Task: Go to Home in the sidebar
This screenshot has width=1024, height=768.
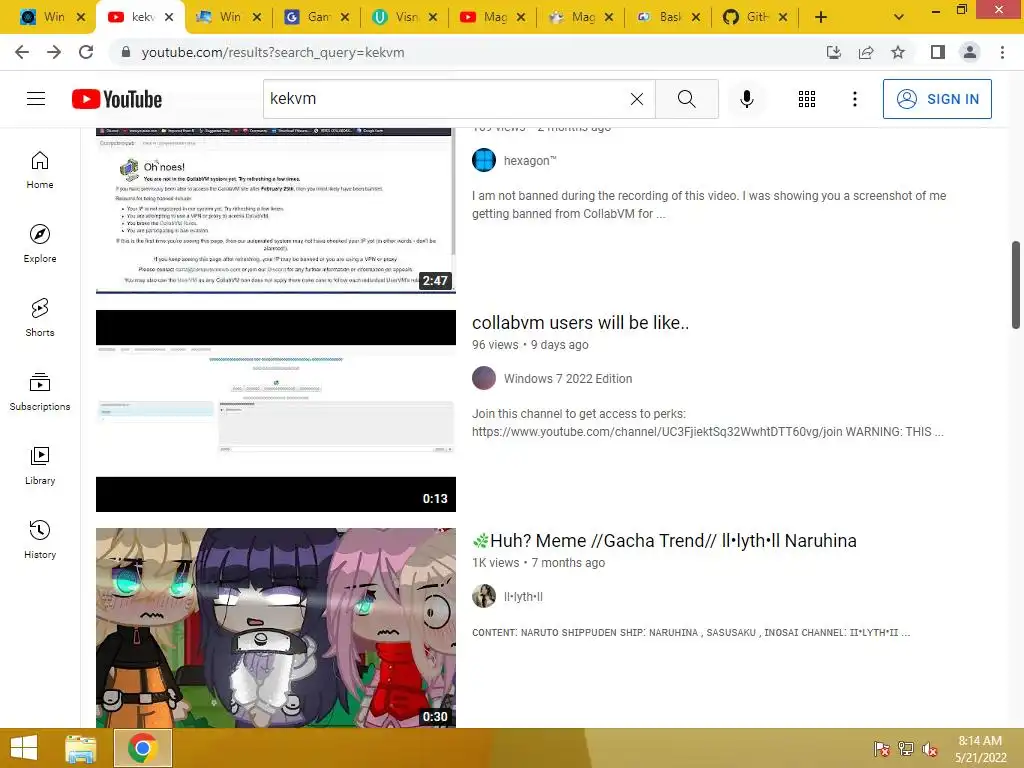Action: pos(40,170)
